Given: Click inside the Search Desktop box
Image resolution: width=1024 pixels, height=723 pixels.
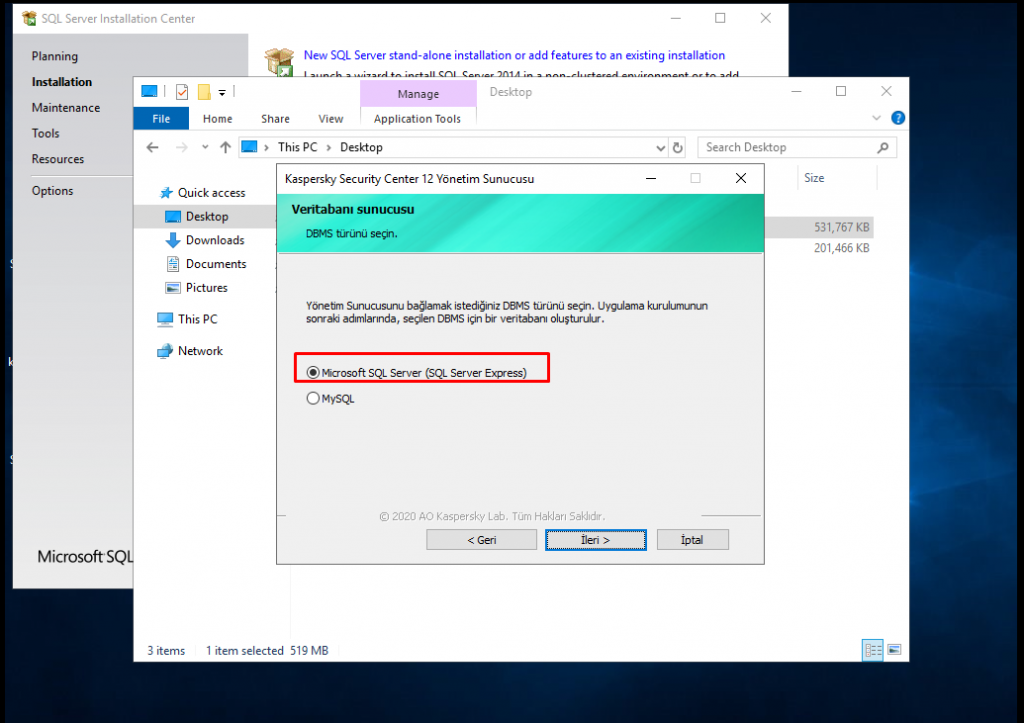Looking at the screenshot, I should [x=790, y=147].
